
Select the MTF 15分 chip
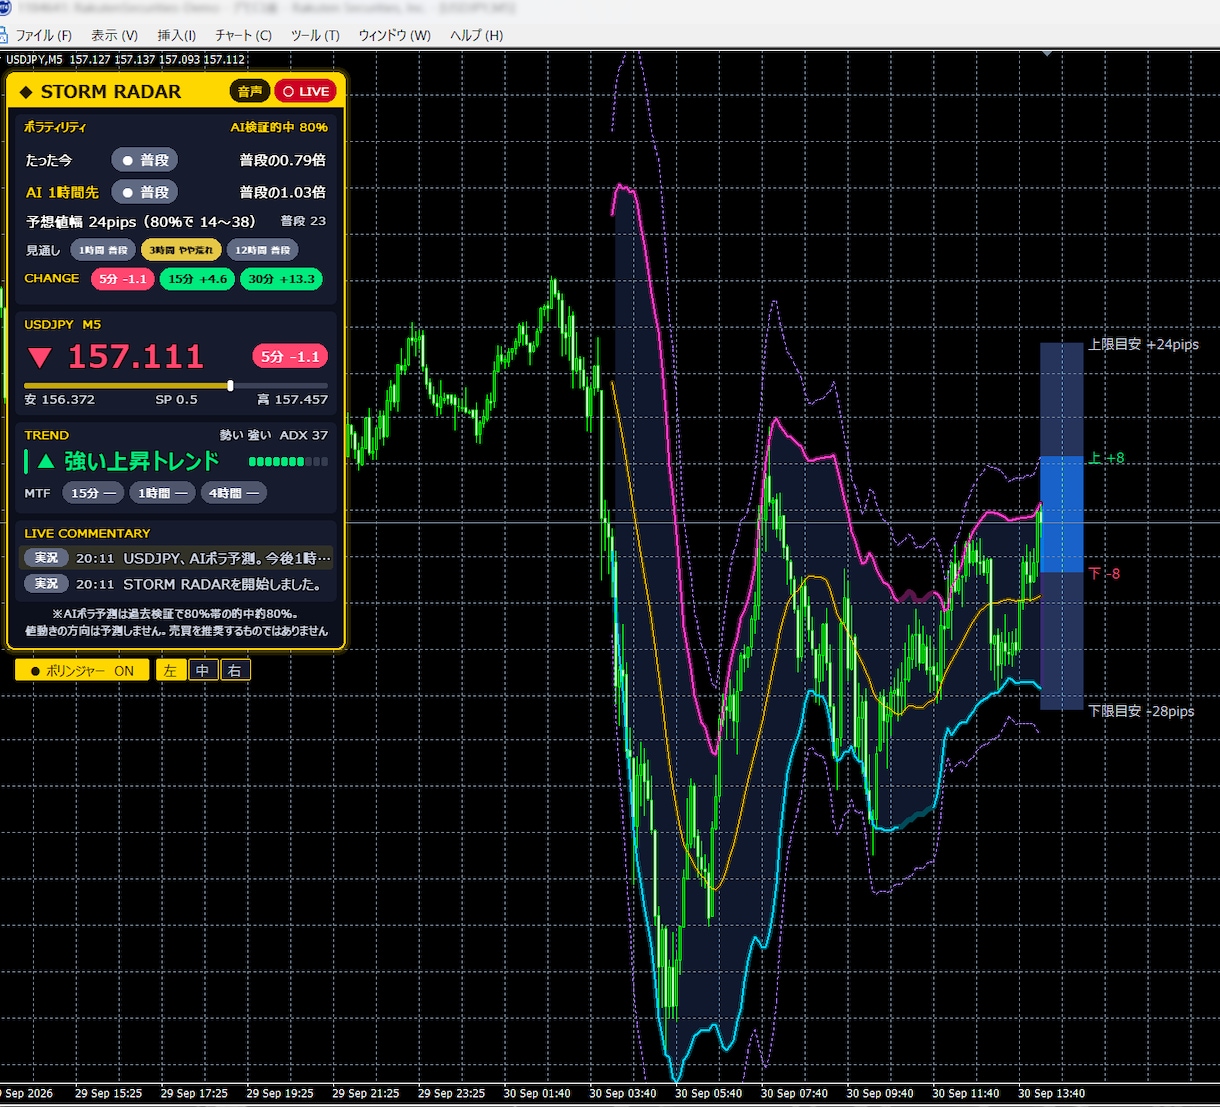tap(93, 493)
